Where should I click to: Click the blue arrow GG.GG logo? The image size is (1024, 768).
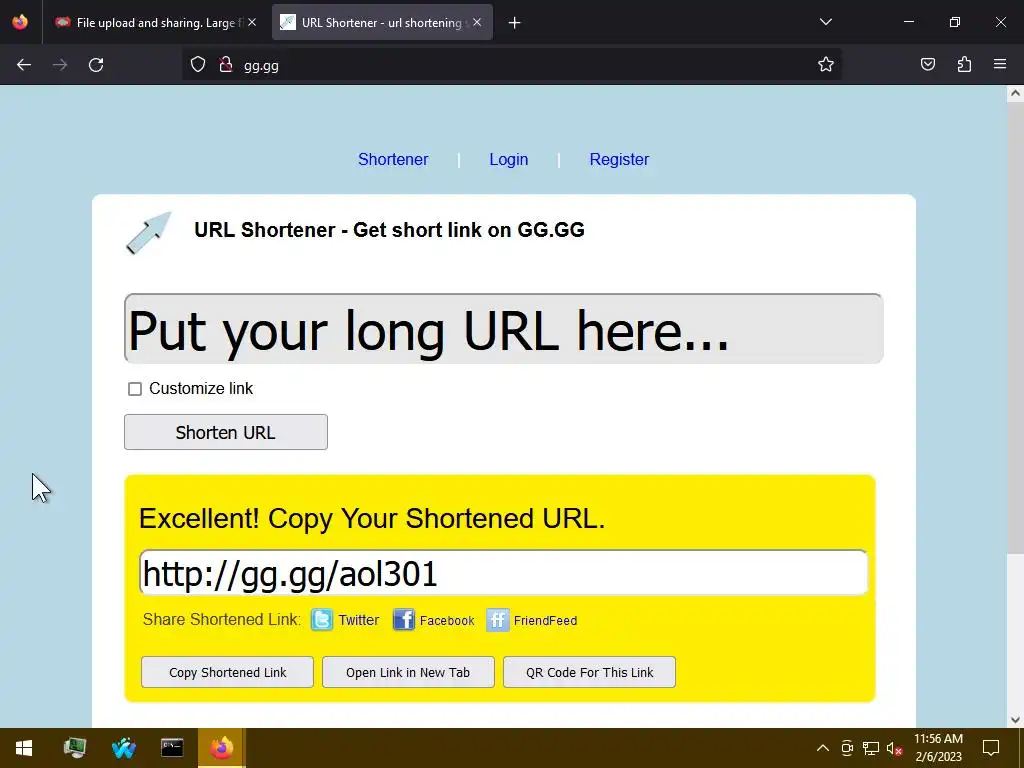pos(149,232)
